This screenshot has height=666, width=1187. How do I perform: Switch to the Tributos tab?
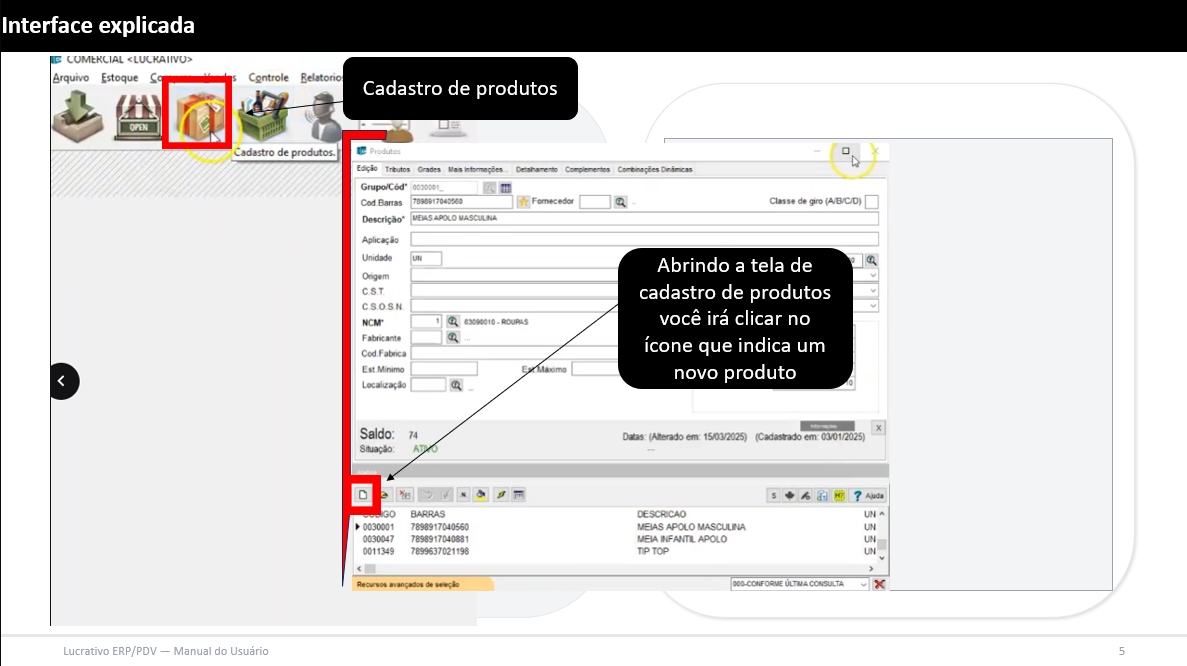coord(397,170)
